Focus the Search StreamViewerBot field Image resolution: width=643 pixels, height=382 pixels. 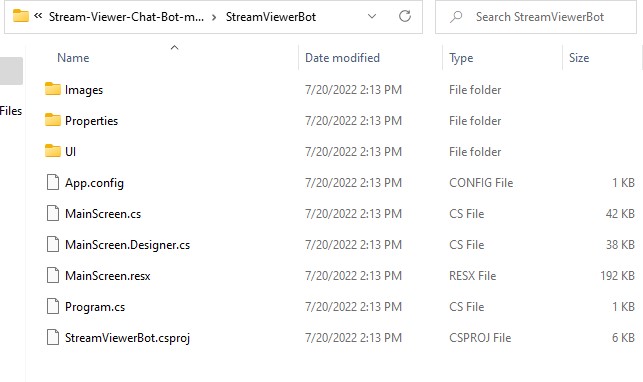coord(536,17)
